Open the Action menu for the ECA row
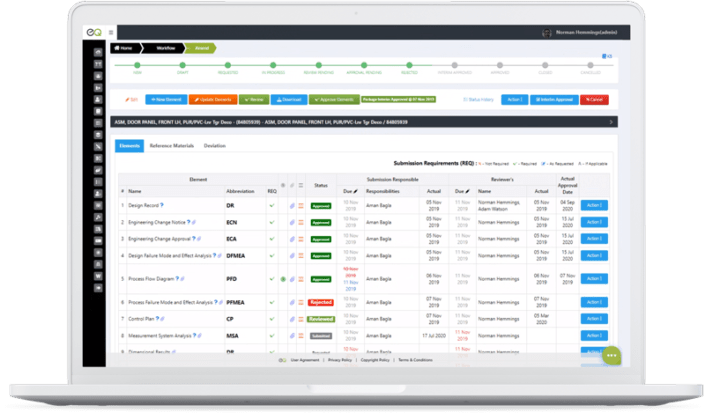The image size is (705, 413). click(594, 239)
